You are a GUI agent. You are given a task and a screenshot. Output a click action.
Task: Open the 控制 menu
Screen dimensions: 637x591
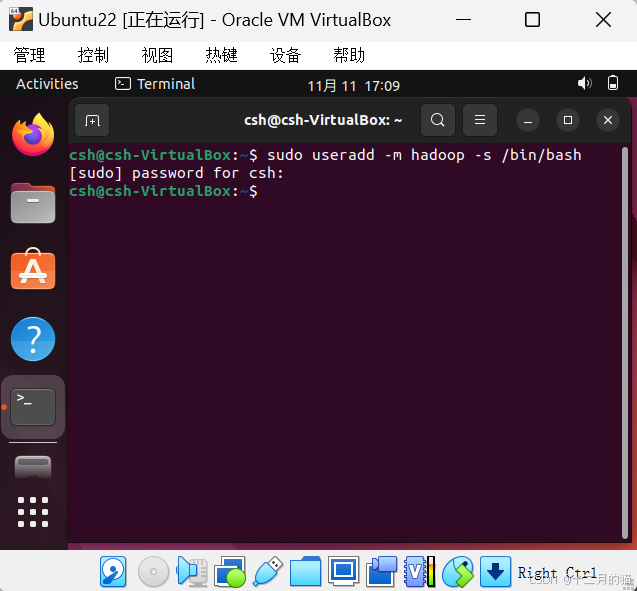[93, 55]
